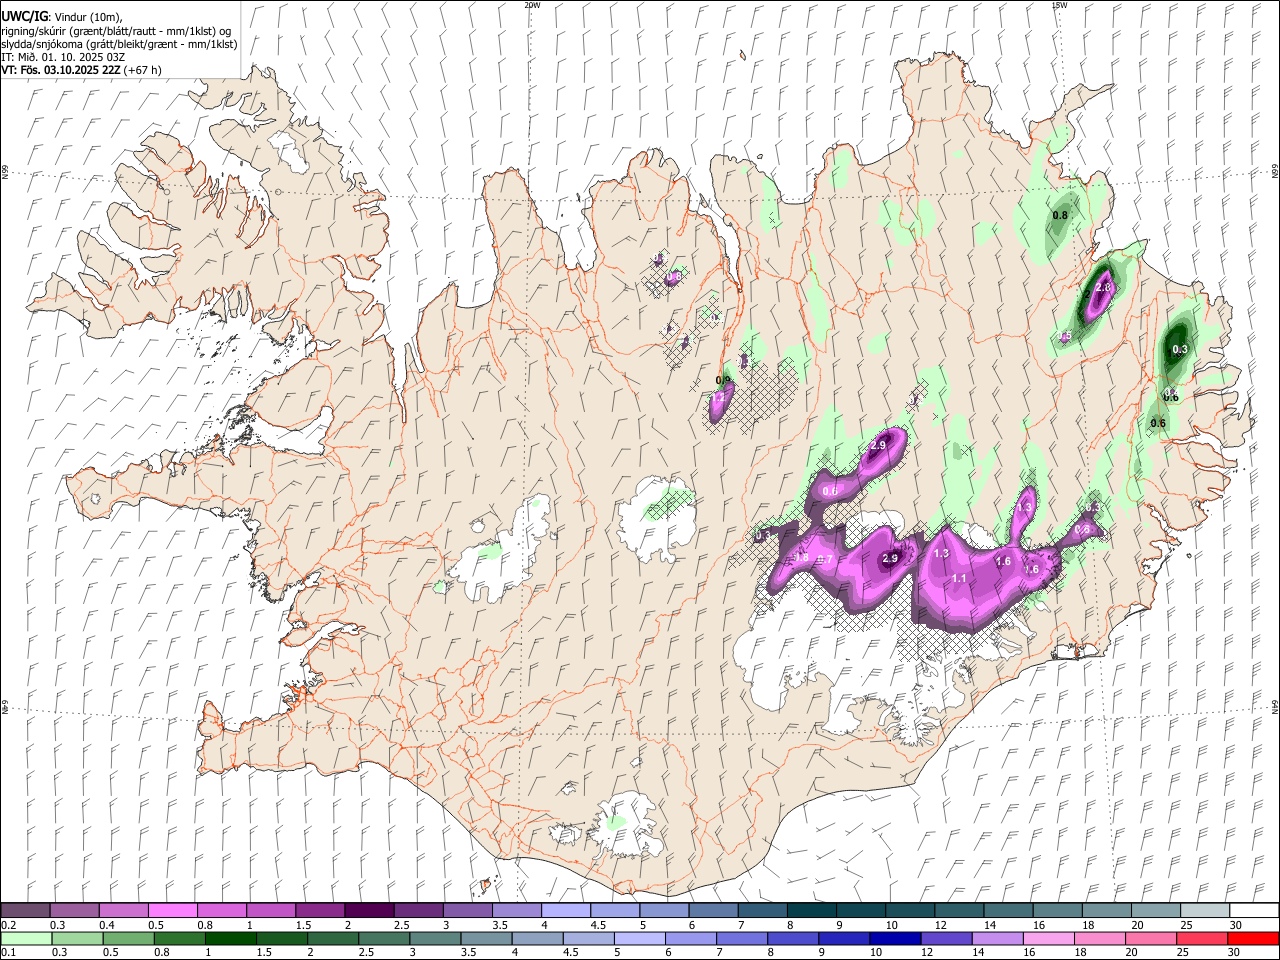Screen dimensions: 1280x960
Task: Click the 1.1 value in the large purple area
Action: click(959, 578)
